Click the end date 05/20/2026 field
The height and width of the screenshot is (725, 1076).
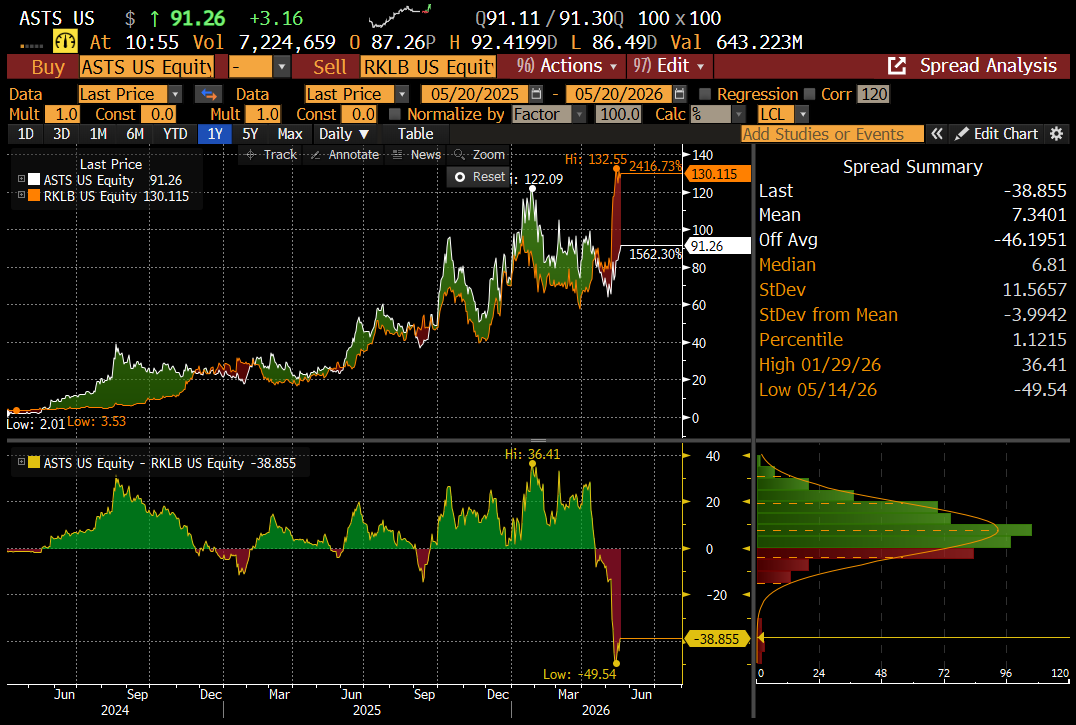618,94
